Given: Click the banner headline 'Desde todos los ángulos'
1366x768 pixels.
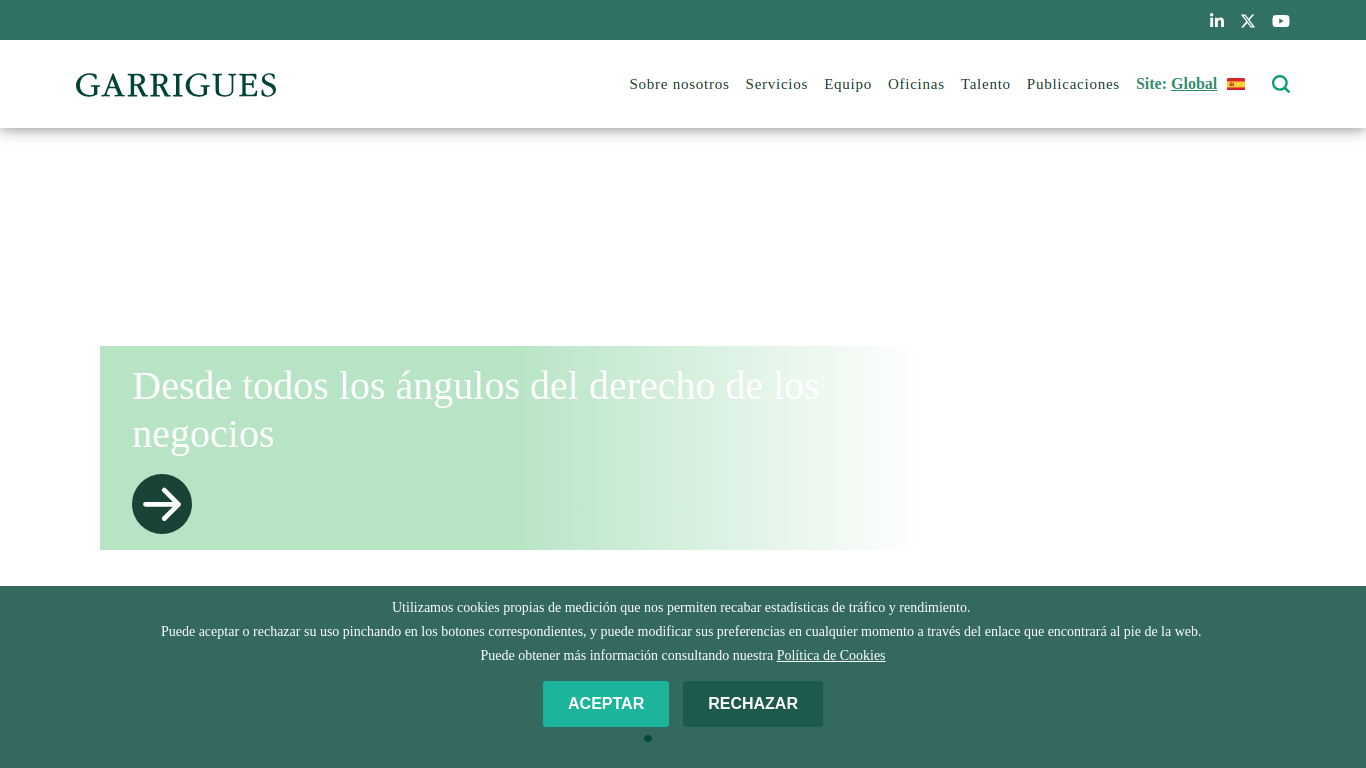Looking at the screenshot, I should (476, 410).
